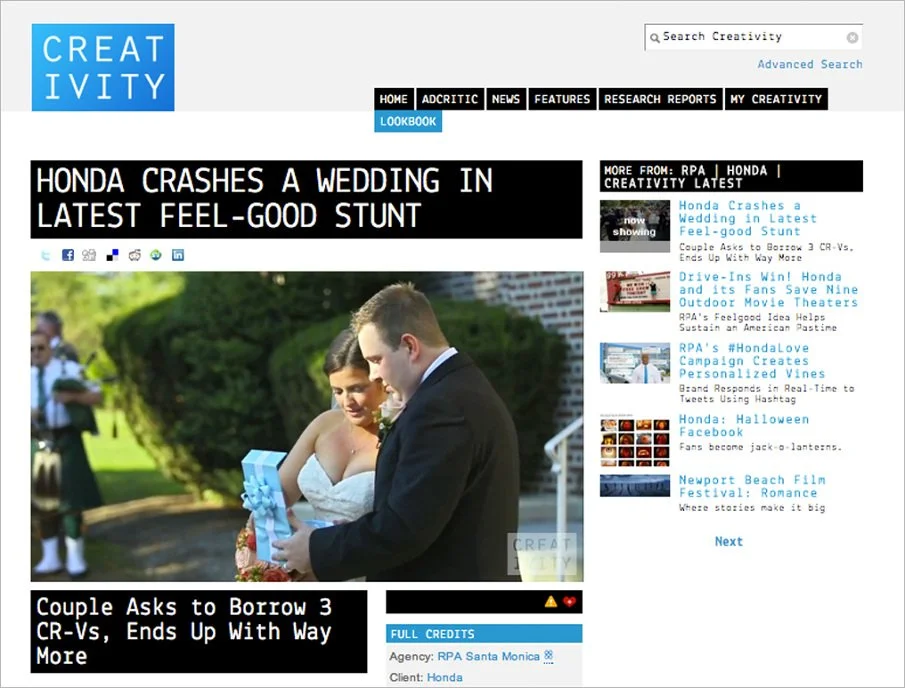Screen dimensions: 905x688
Task: Click Creativity Latest in More From header
Action: 673,184
